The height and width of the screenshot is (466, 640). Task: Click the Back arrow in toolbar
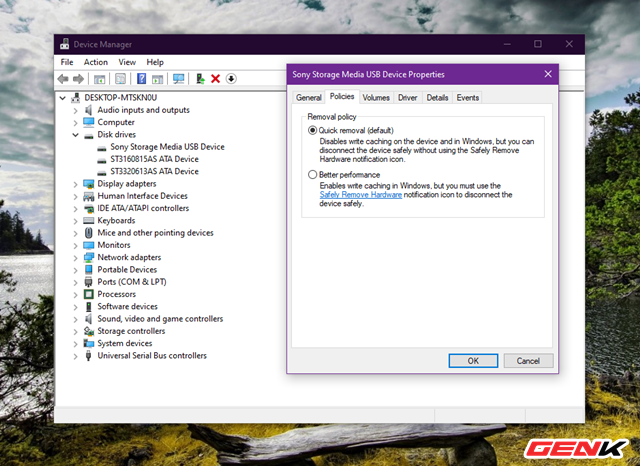click(x=64, y=78)
